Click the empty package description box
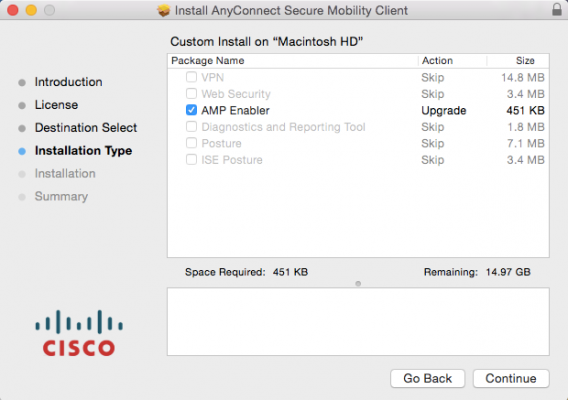The width and height of the screenshot is (568, 400). click(x=358, y=322)
